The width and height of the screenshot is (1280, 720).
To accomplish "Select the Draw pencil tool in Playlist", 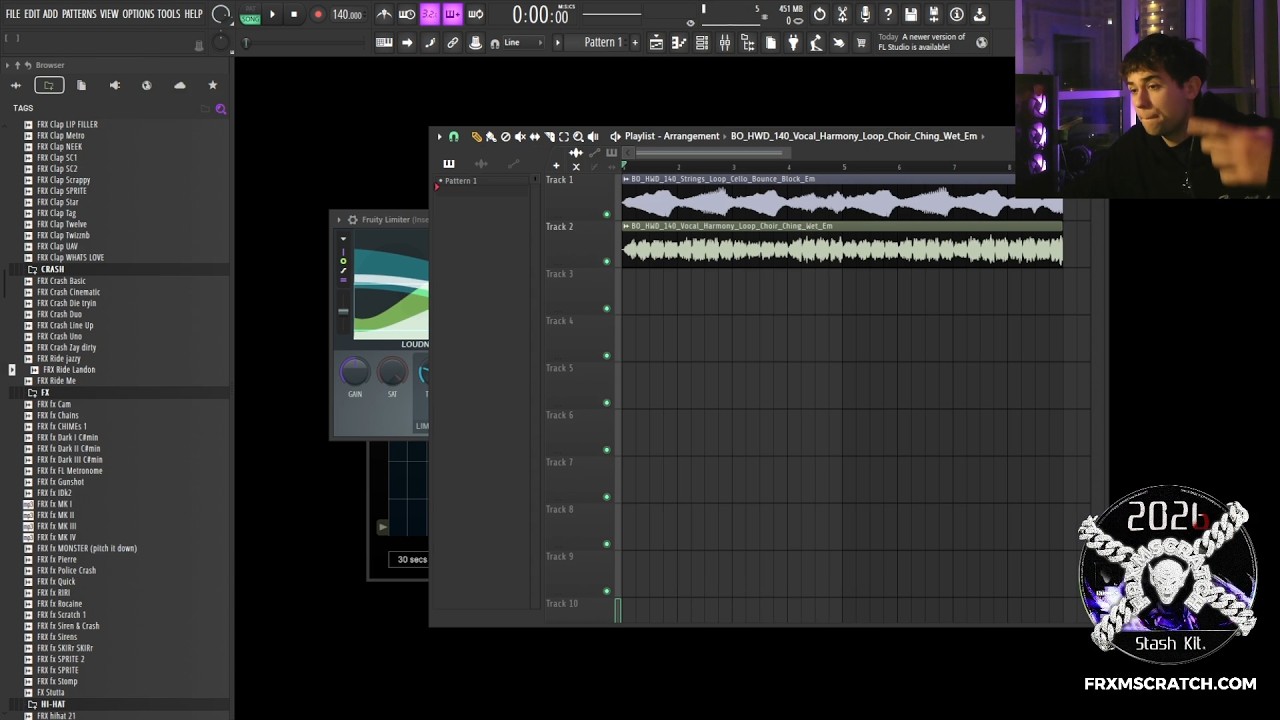I will pyautogui.click(x=476, y=136).
